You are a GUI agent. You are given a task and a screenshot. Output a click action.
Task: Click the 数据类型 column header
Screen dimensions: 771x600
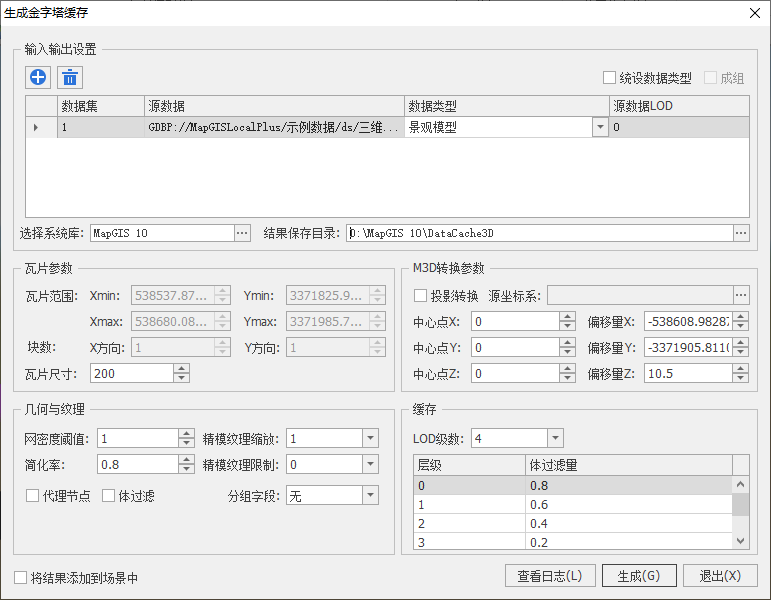(506, 105)
